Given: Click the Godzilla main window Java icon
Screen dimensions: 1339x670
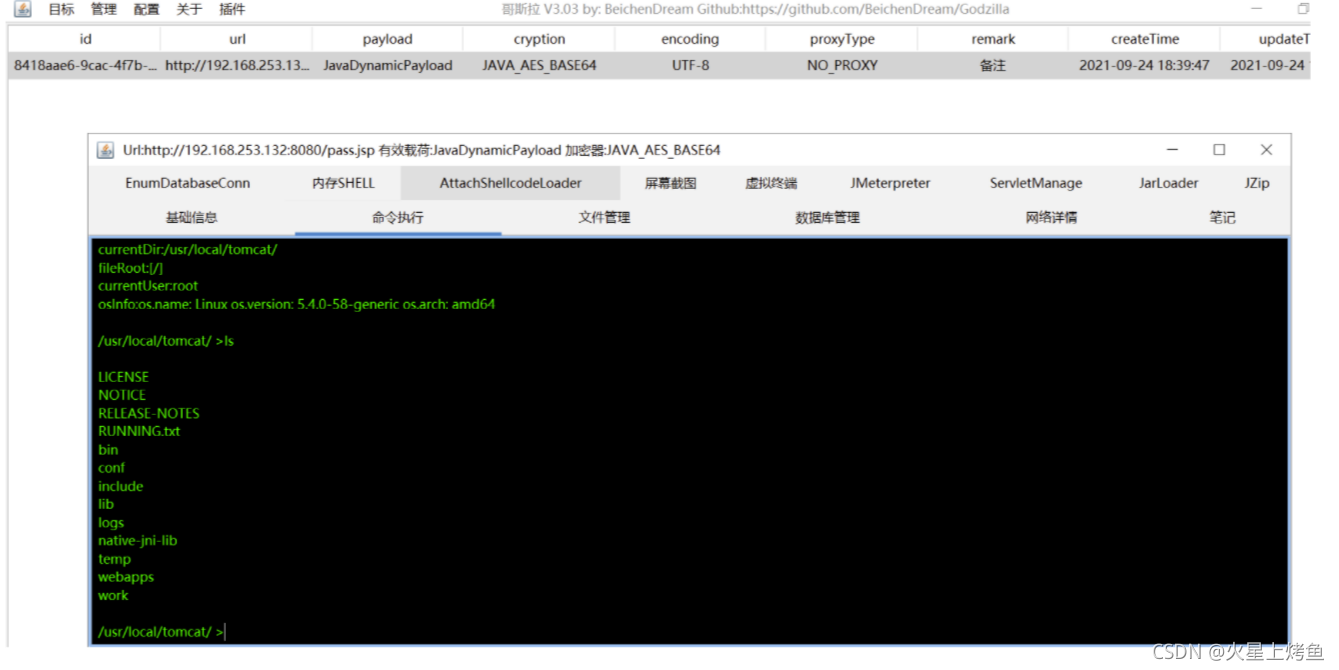Looking at the screenshot, I should (22, 9).
